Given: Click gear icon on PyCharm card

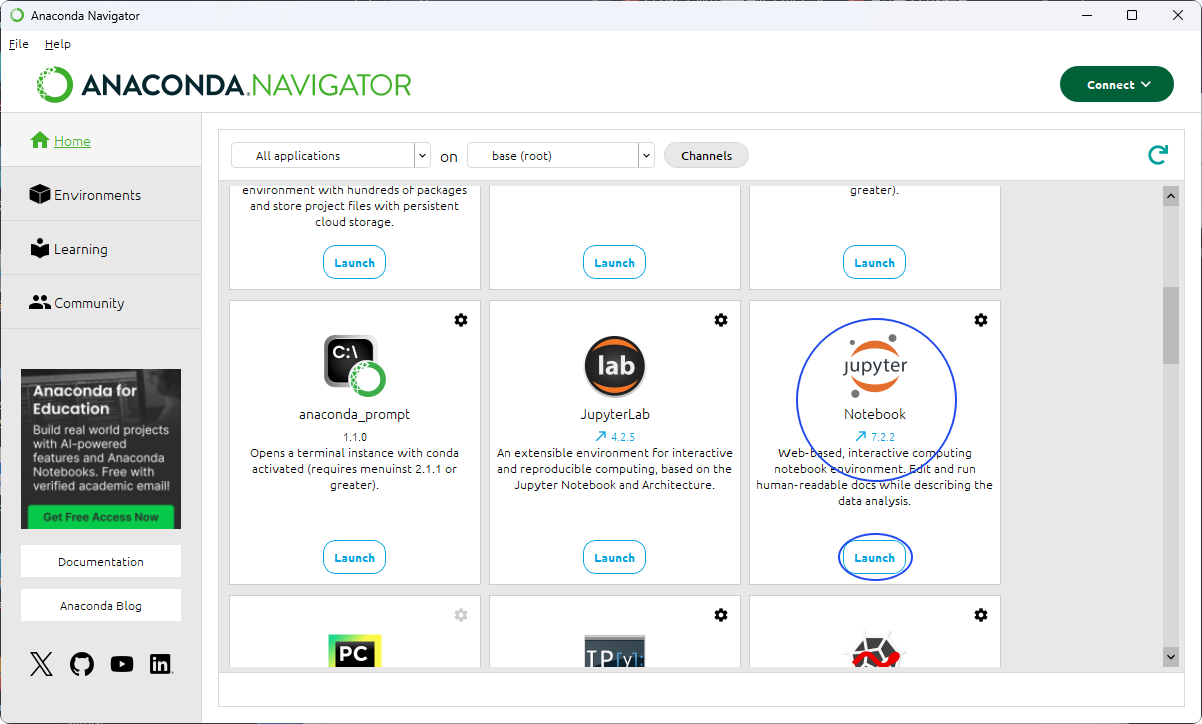Looking at the screenshot, I should [461, 615].
